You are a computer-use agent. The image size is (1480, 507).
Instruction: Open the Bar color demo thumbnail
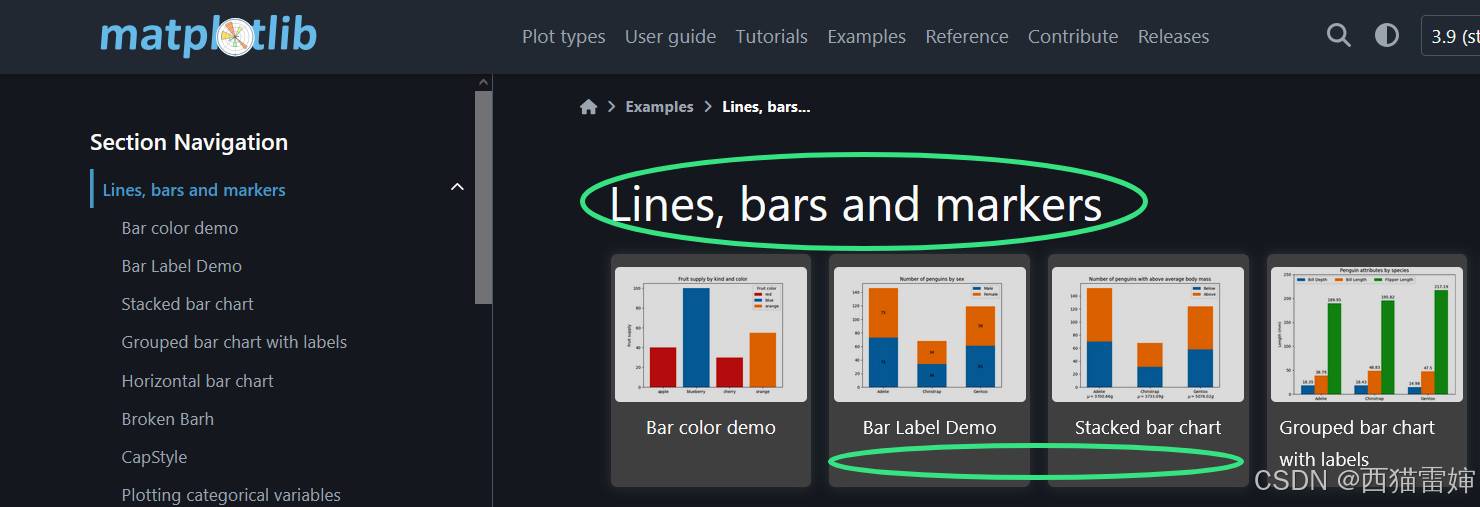(x=710, y=335)
